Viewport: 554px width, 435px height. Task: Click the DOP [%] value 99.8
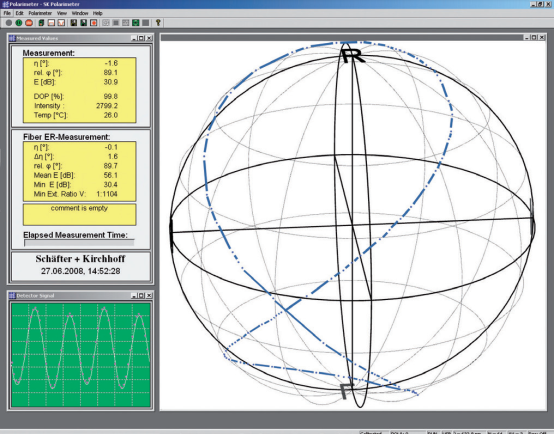(111, 96)
